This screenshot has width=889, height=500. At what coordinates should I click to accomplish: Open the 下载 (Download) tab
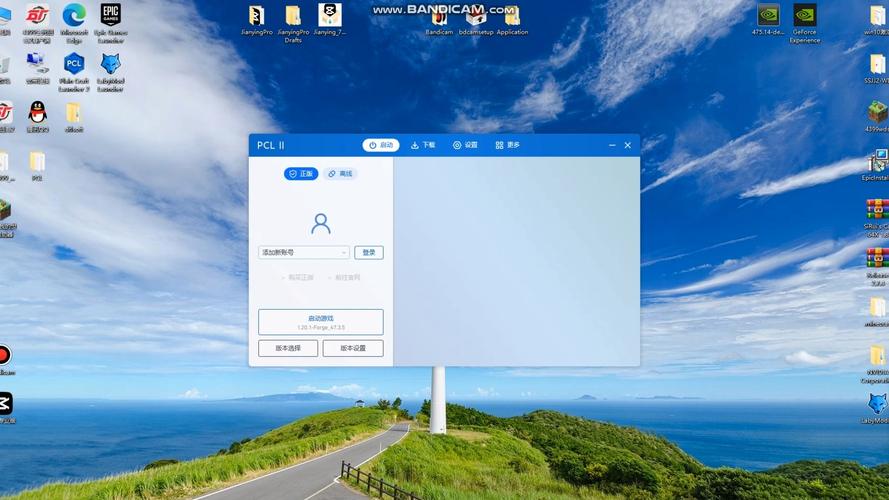click(423, 145)
